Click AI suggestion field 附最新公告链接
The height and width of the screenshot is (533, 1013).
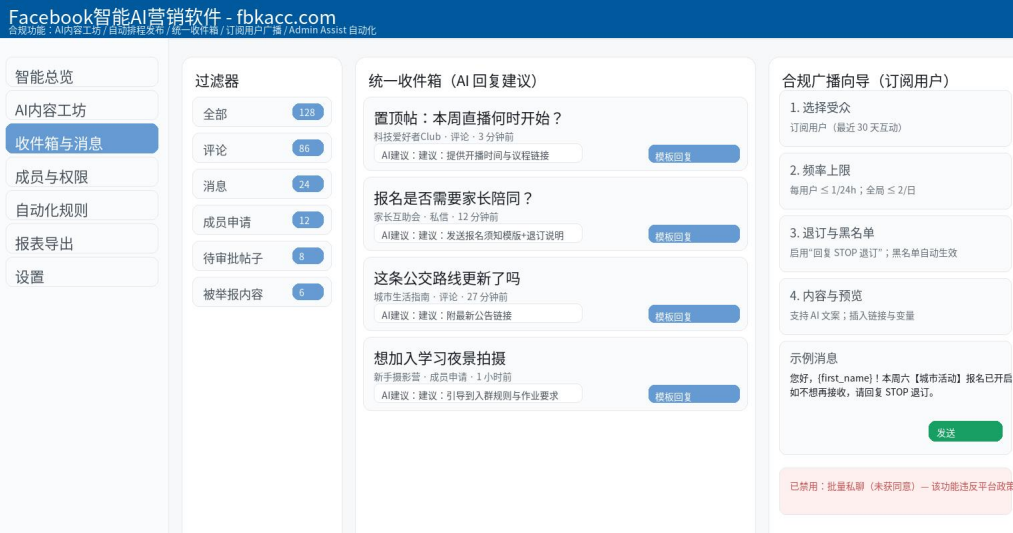477,314
